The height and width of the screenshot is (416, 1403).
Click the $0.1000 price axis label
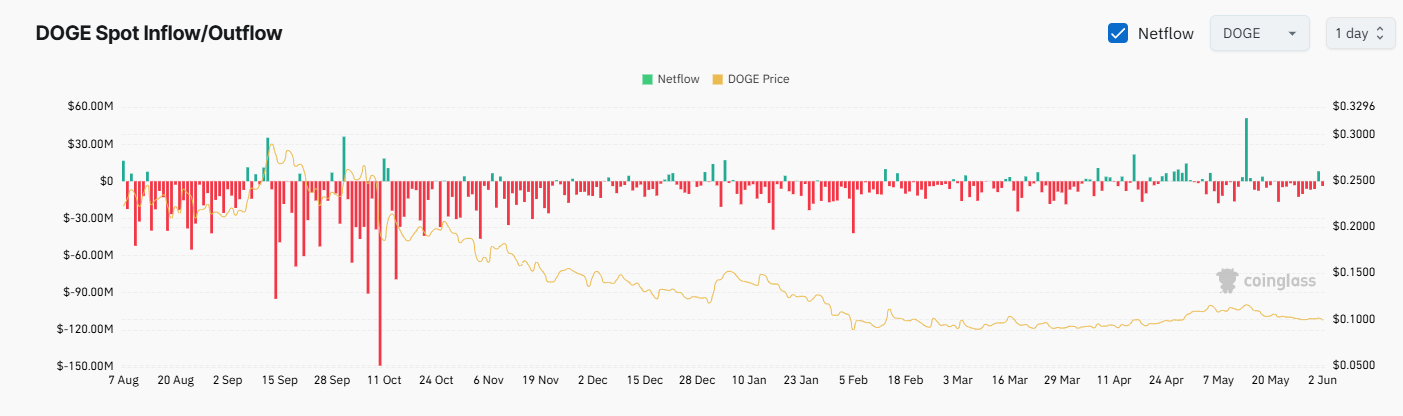coord(1354,319)
